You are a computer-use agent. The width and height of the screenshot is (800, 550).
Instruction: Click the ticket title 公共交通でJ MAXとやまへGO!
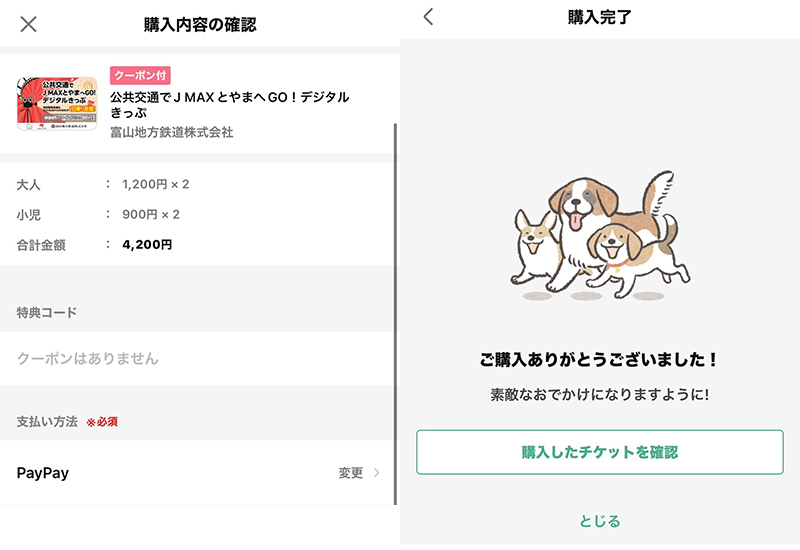pos(230,105)
